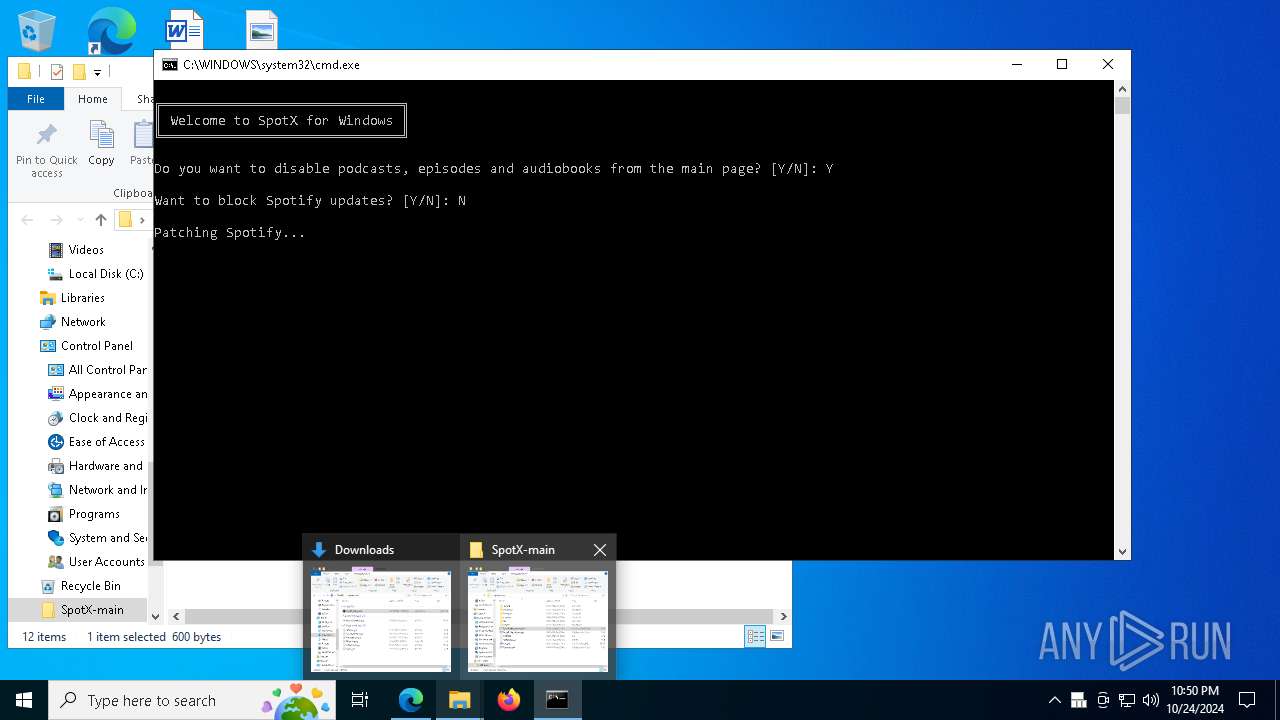
Task: Open the File menu in Explorer
Action: tap(36, 99)
